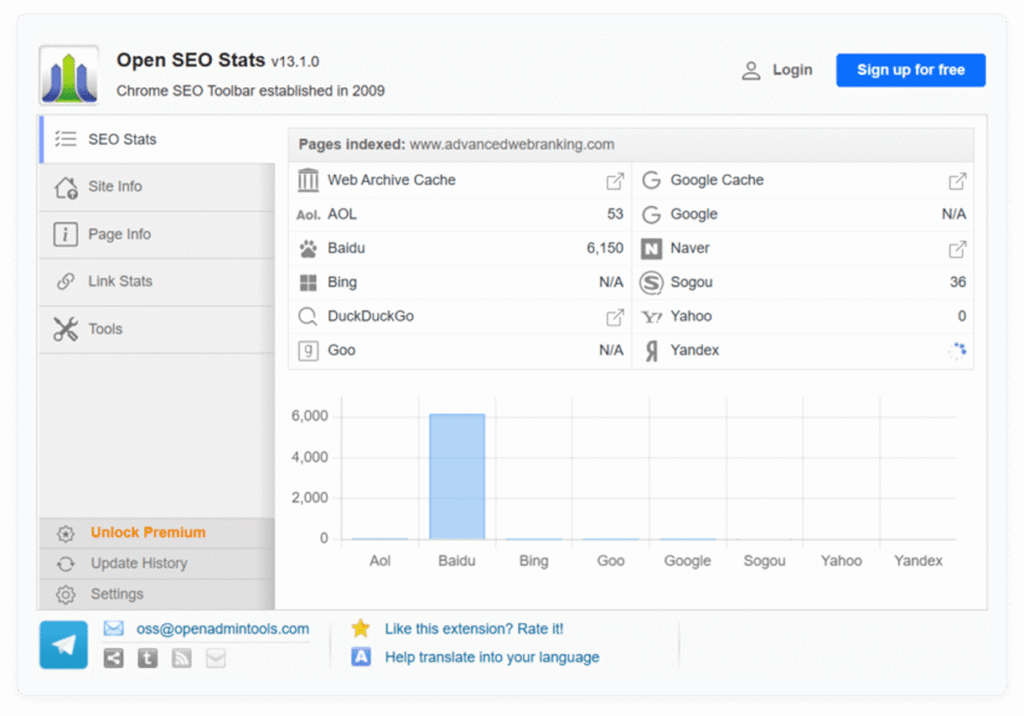Click the Update History refresh icon

pos(65,564)
